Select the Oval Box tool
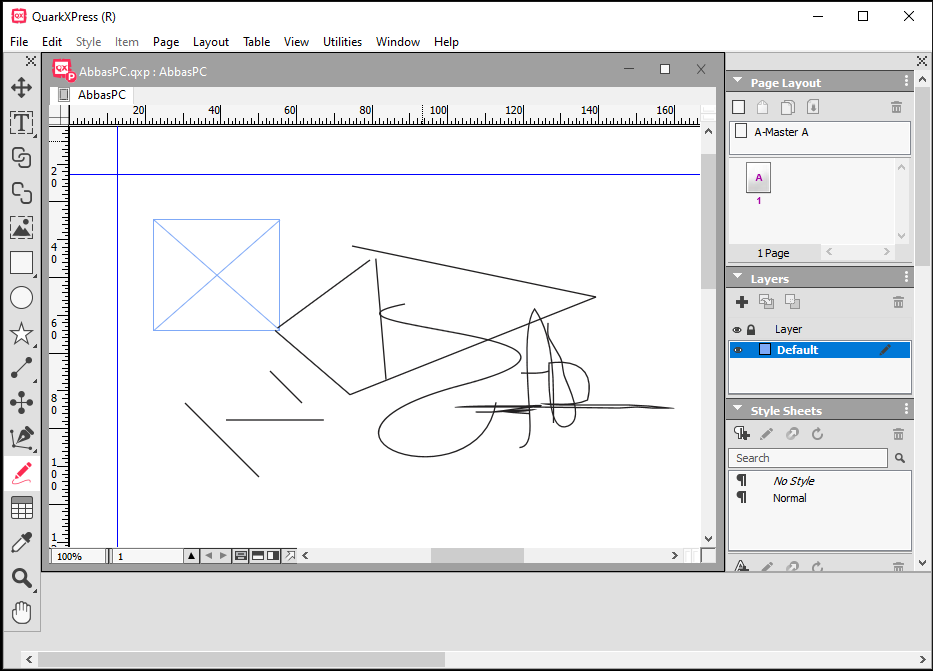Viewport: 933px width, 671px height. click(x=21, y=298)
